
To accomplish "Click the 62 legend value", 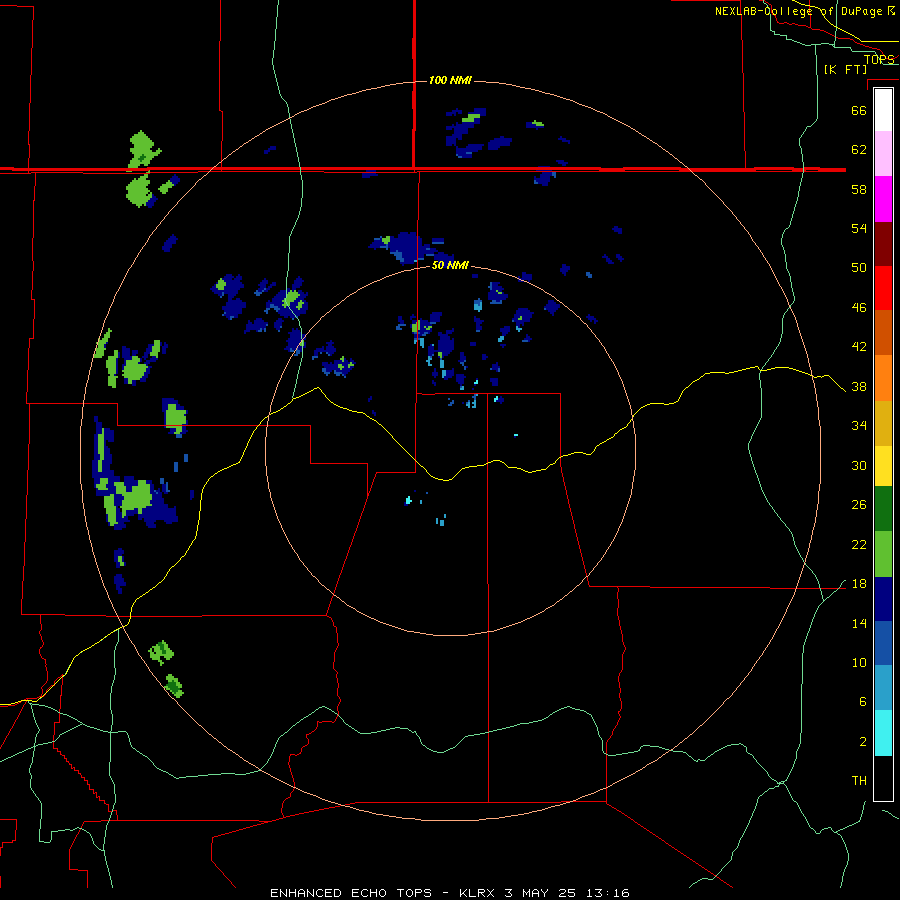I will pyautogui.click(x=859, y=150).
